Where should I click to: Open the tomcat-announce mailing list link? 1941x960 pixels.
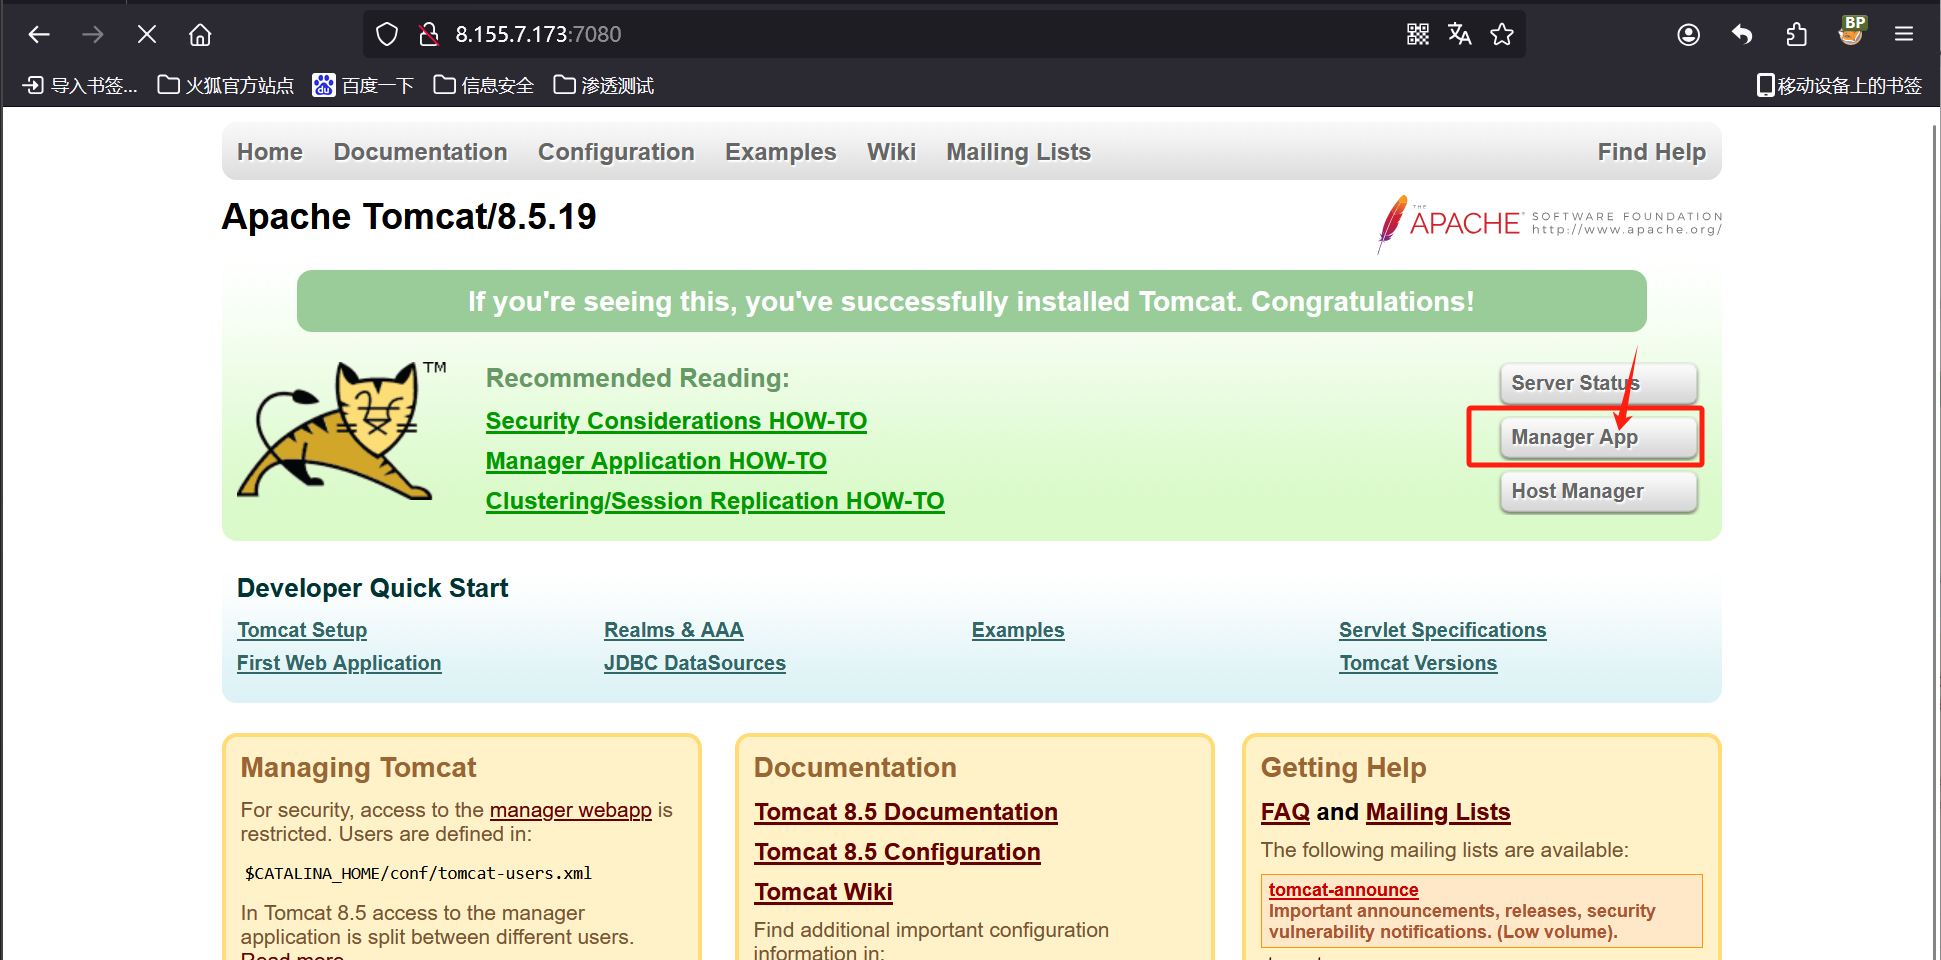click(1343, 890)
